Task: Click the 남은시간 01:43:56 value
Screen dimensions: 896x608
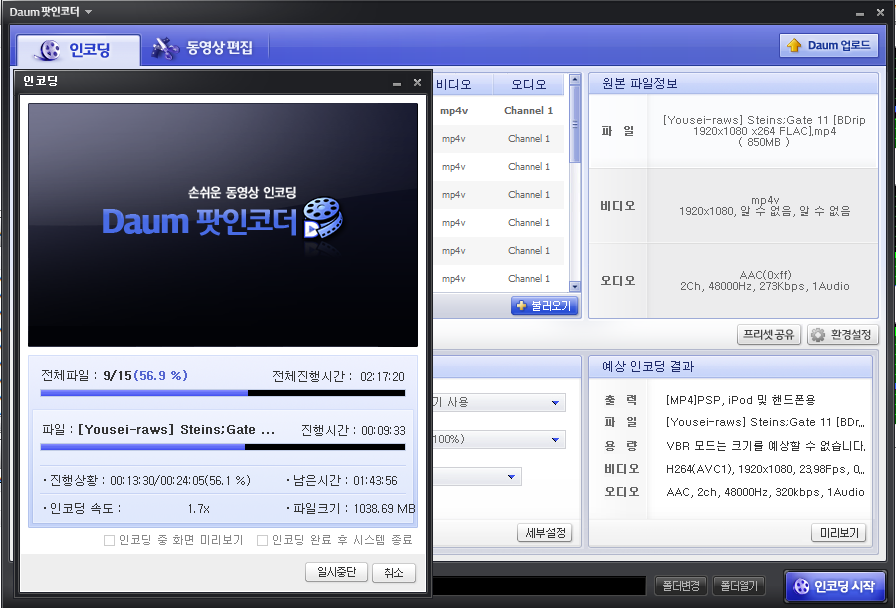Action: (x=375, y=481)
